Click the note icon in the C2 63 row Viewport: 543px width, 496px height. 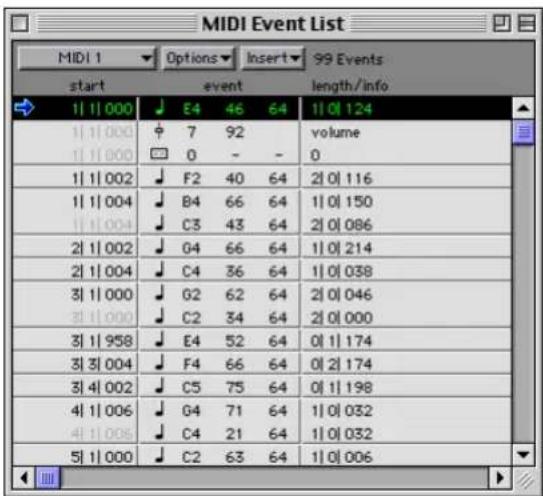point(159,456)
